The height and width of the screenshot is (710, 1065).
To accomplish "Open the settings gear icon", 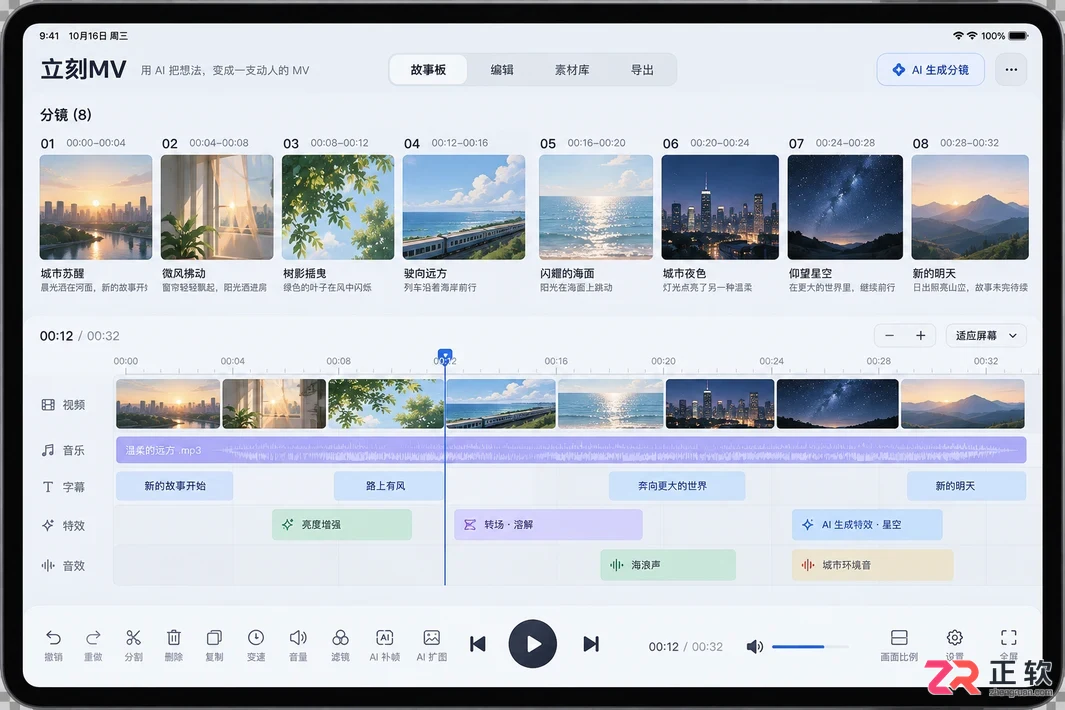I will (x=954, y=637).
